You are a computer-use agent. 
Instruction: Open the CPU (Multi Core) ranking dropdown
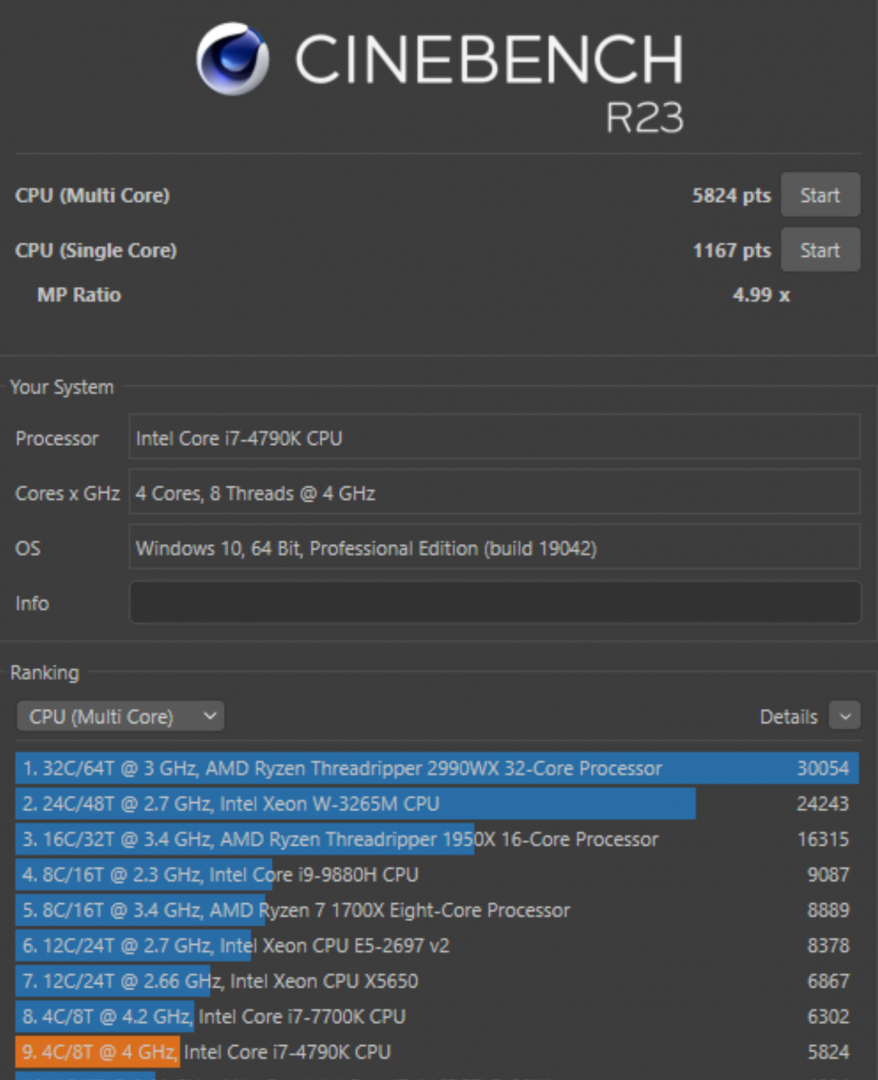click(x=121, y=716)
